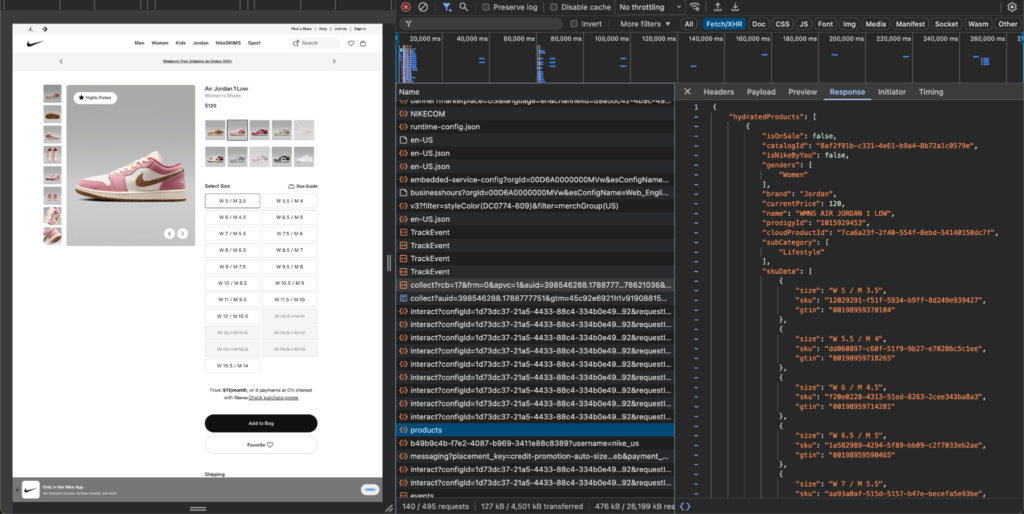
Task: Close the request details panel
Action: point(687,92)
